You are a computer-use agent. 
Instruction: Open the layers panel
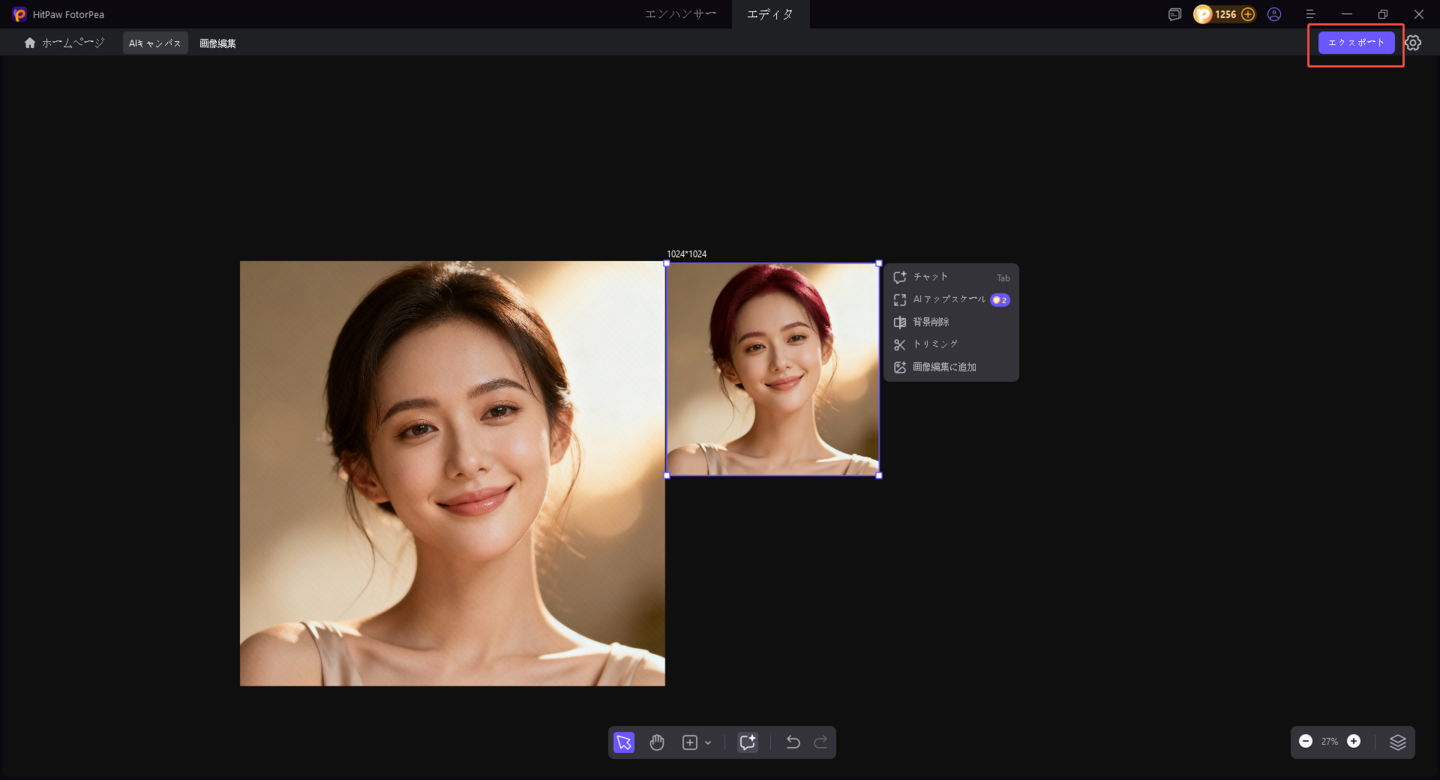coord(1398,742)
